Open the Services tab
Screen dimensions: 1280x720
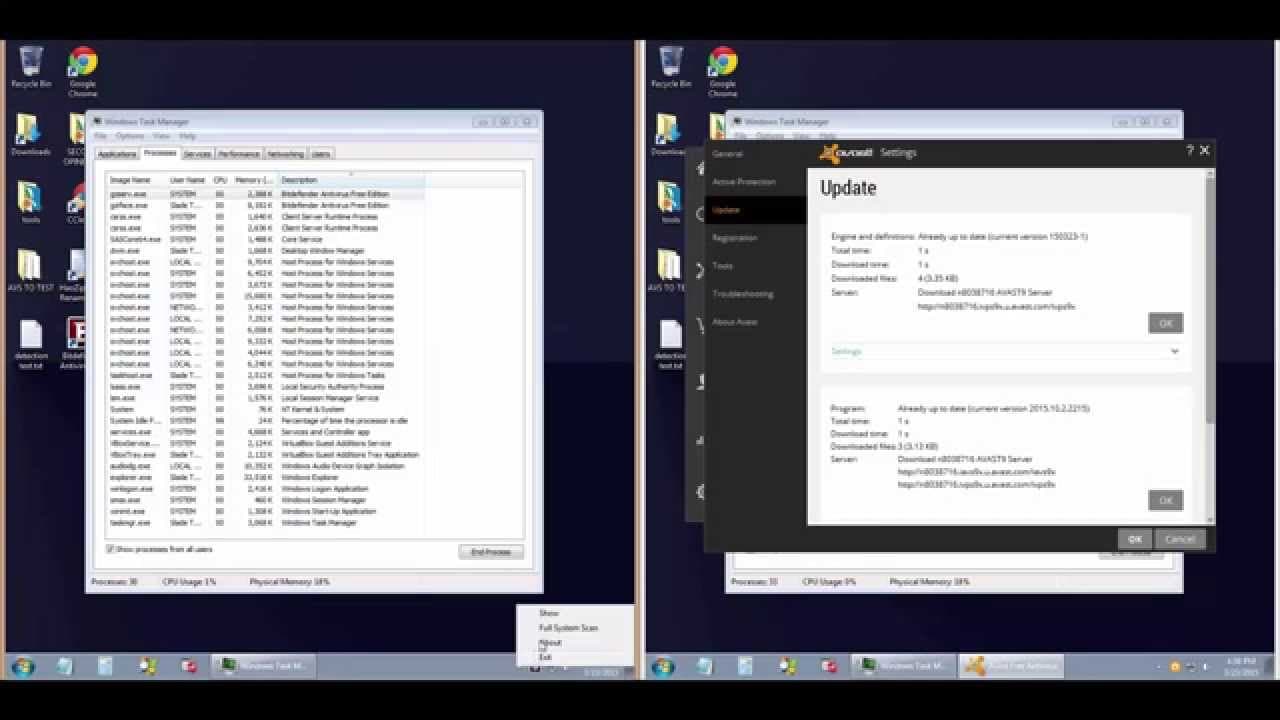(198, 154)
